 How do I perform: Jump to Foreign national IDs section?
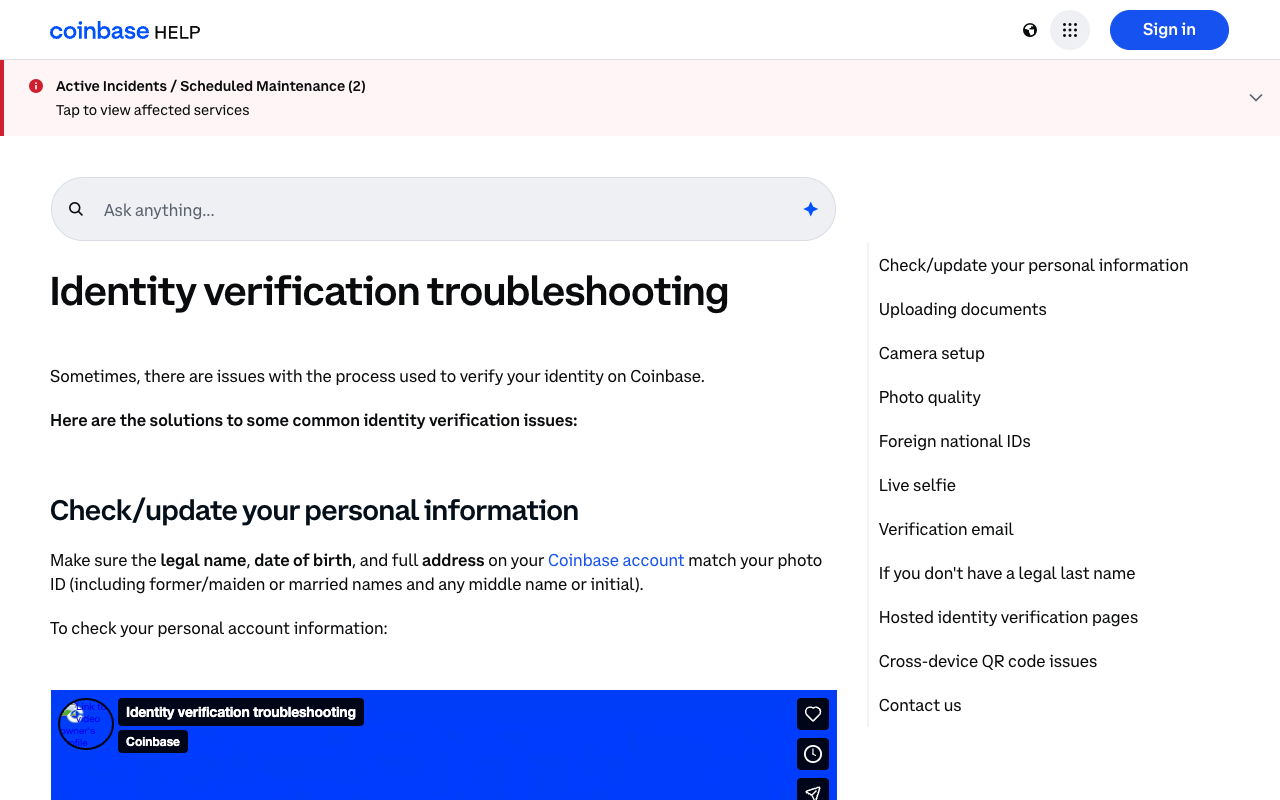[954, 441]
